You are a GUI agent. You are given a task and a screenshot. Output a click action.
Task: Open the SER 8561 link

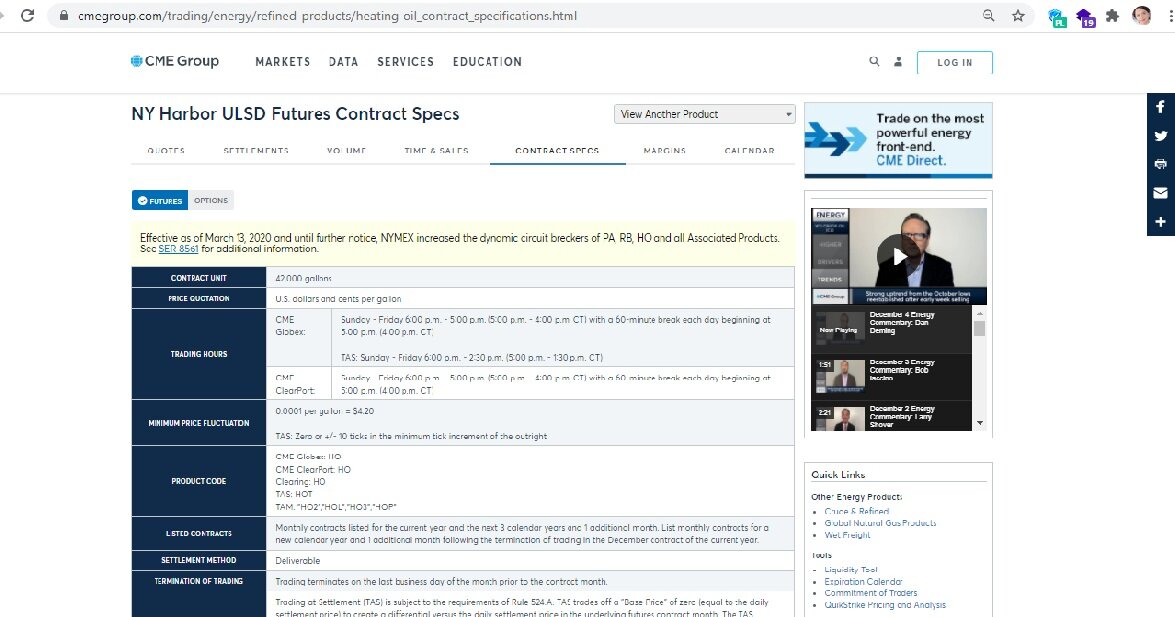pyautogui.click(x=178, y=249)
